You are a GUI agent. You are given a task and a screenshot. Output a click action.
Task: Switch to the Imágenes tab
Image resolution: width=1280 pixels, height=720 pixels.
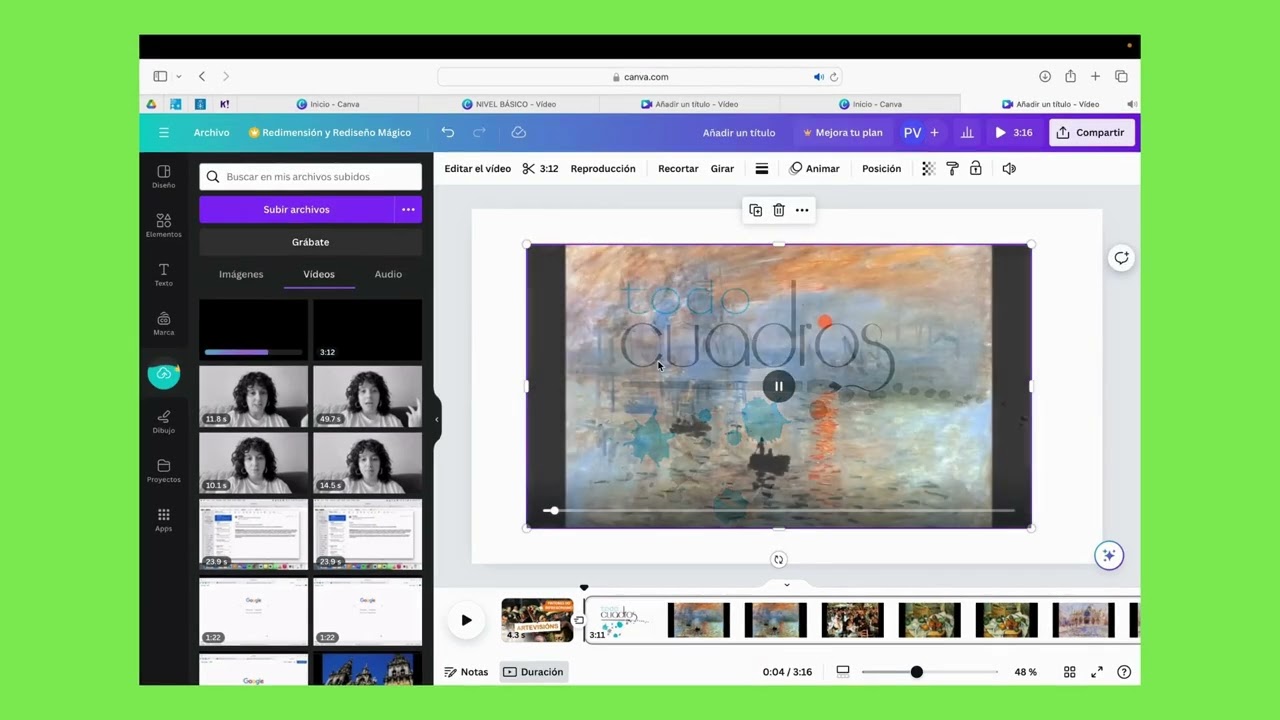[x=241, y=274]
